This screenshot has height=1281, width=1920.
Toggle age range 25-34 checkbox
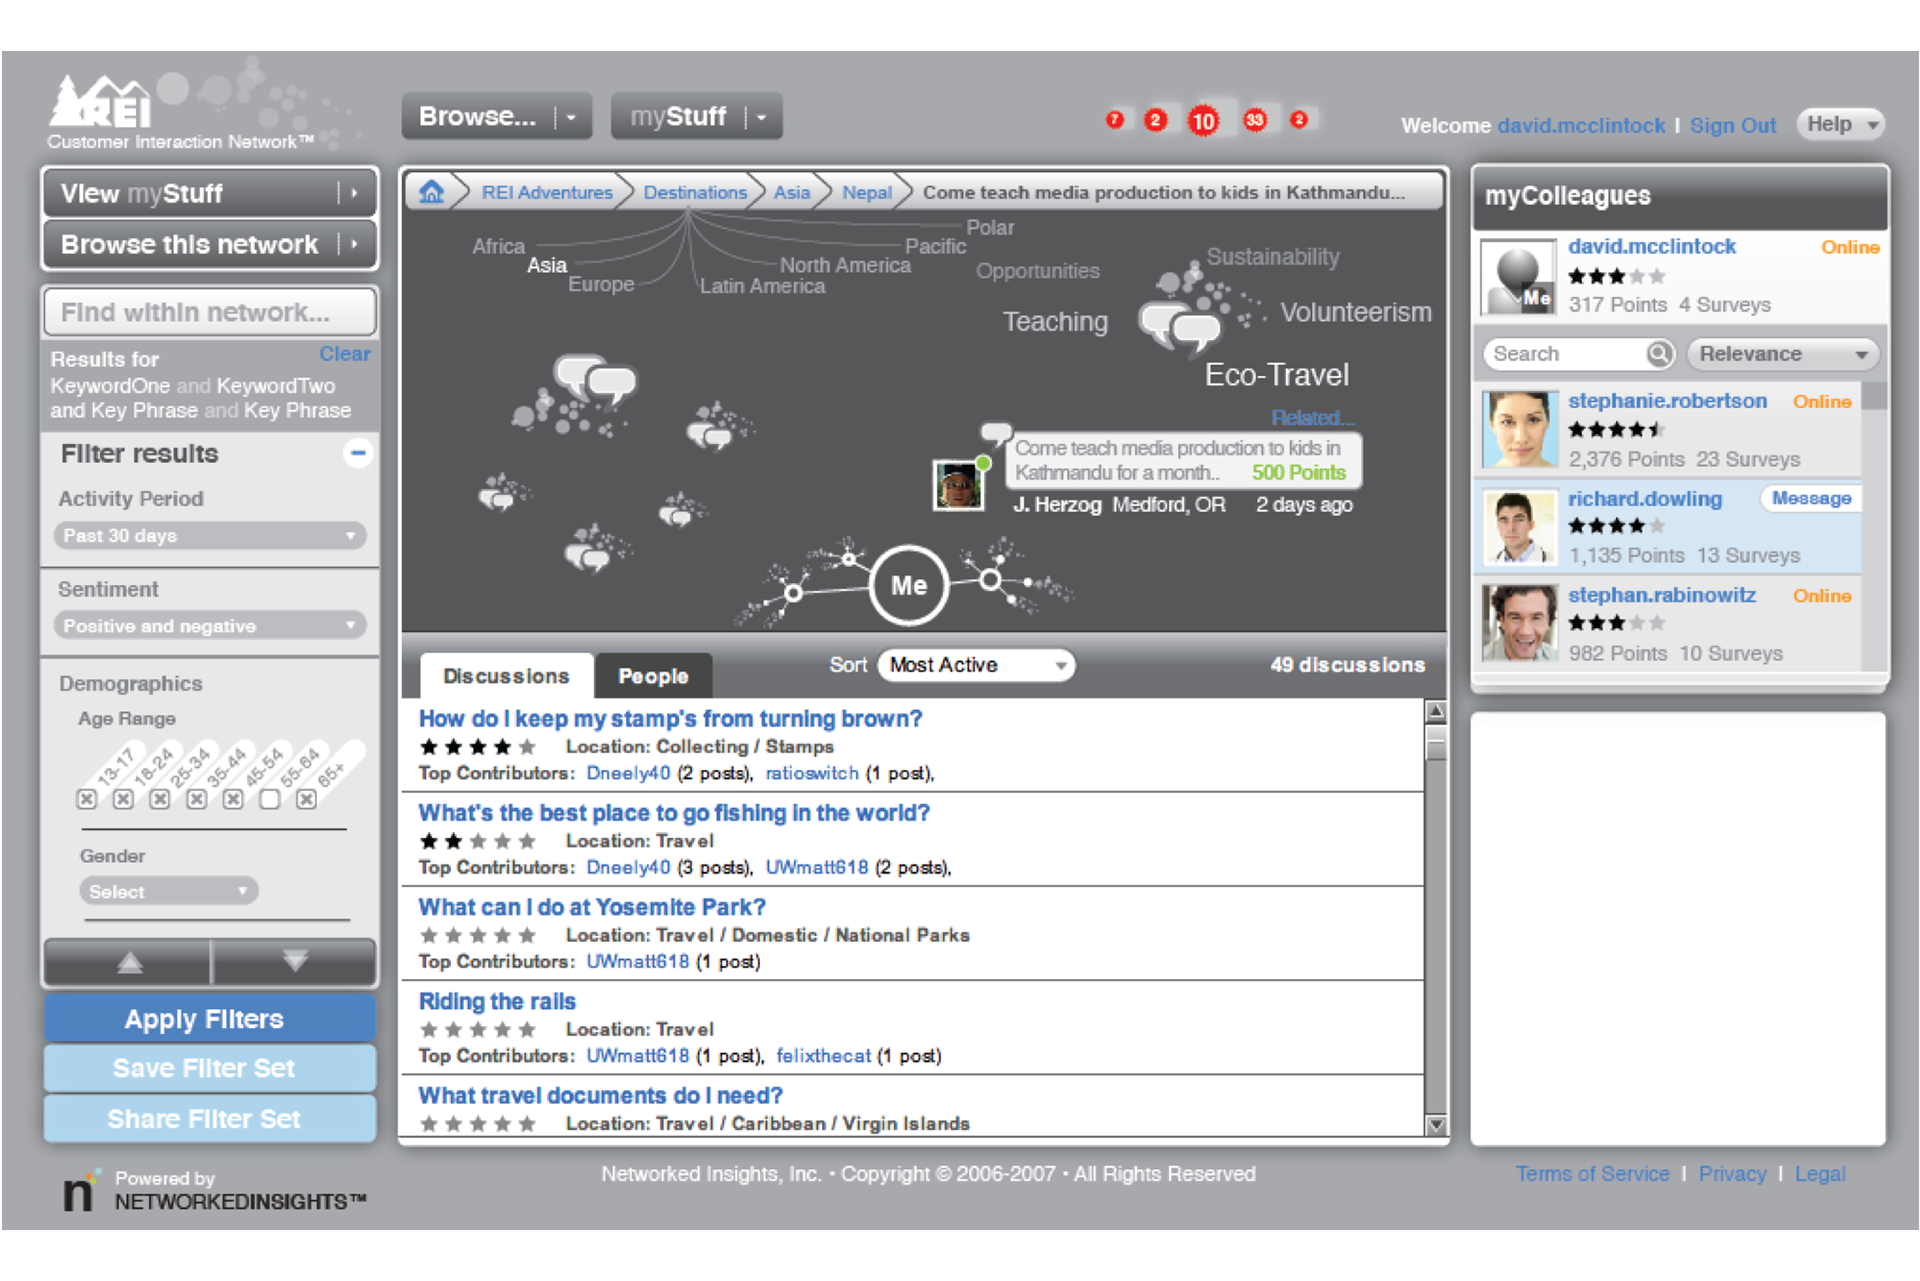(160, 799)
